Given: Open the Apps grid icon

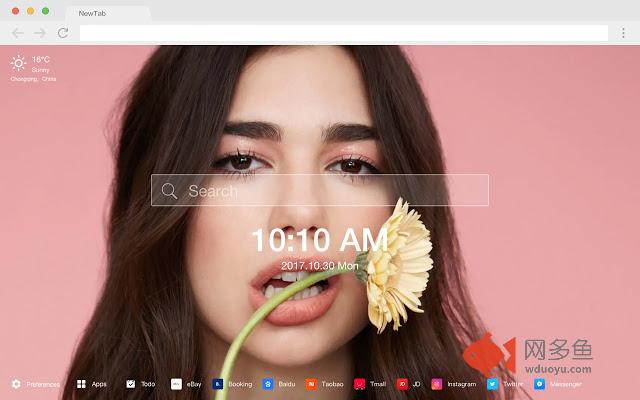Looking at the screenshot, I should (x=81, y=384).
